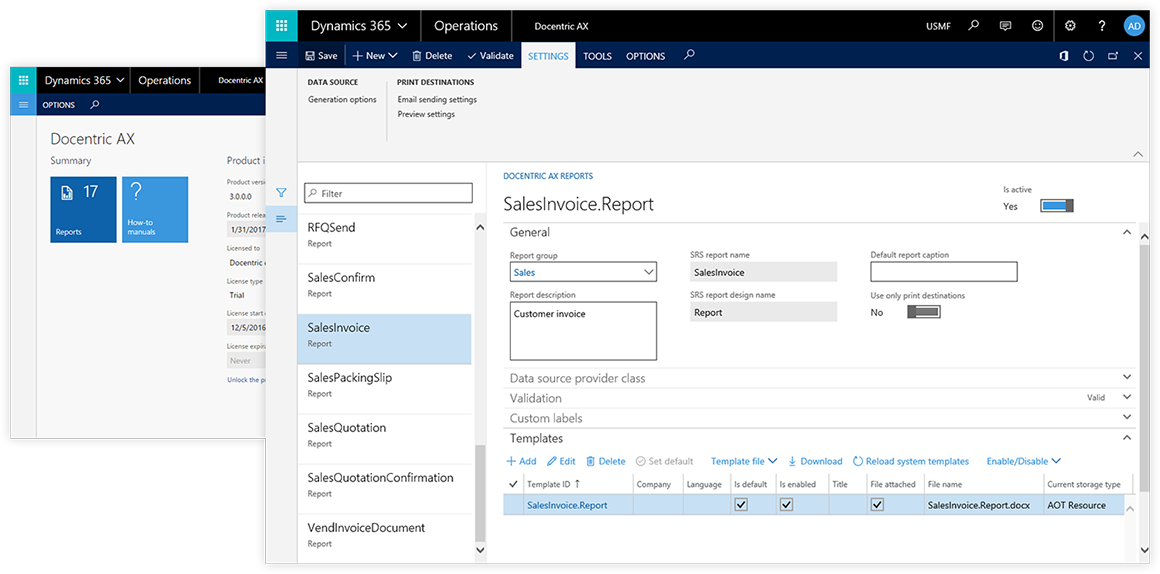
Task: Click the Docentric AX Reports breadcrumb link
Action: coord(547,176)
